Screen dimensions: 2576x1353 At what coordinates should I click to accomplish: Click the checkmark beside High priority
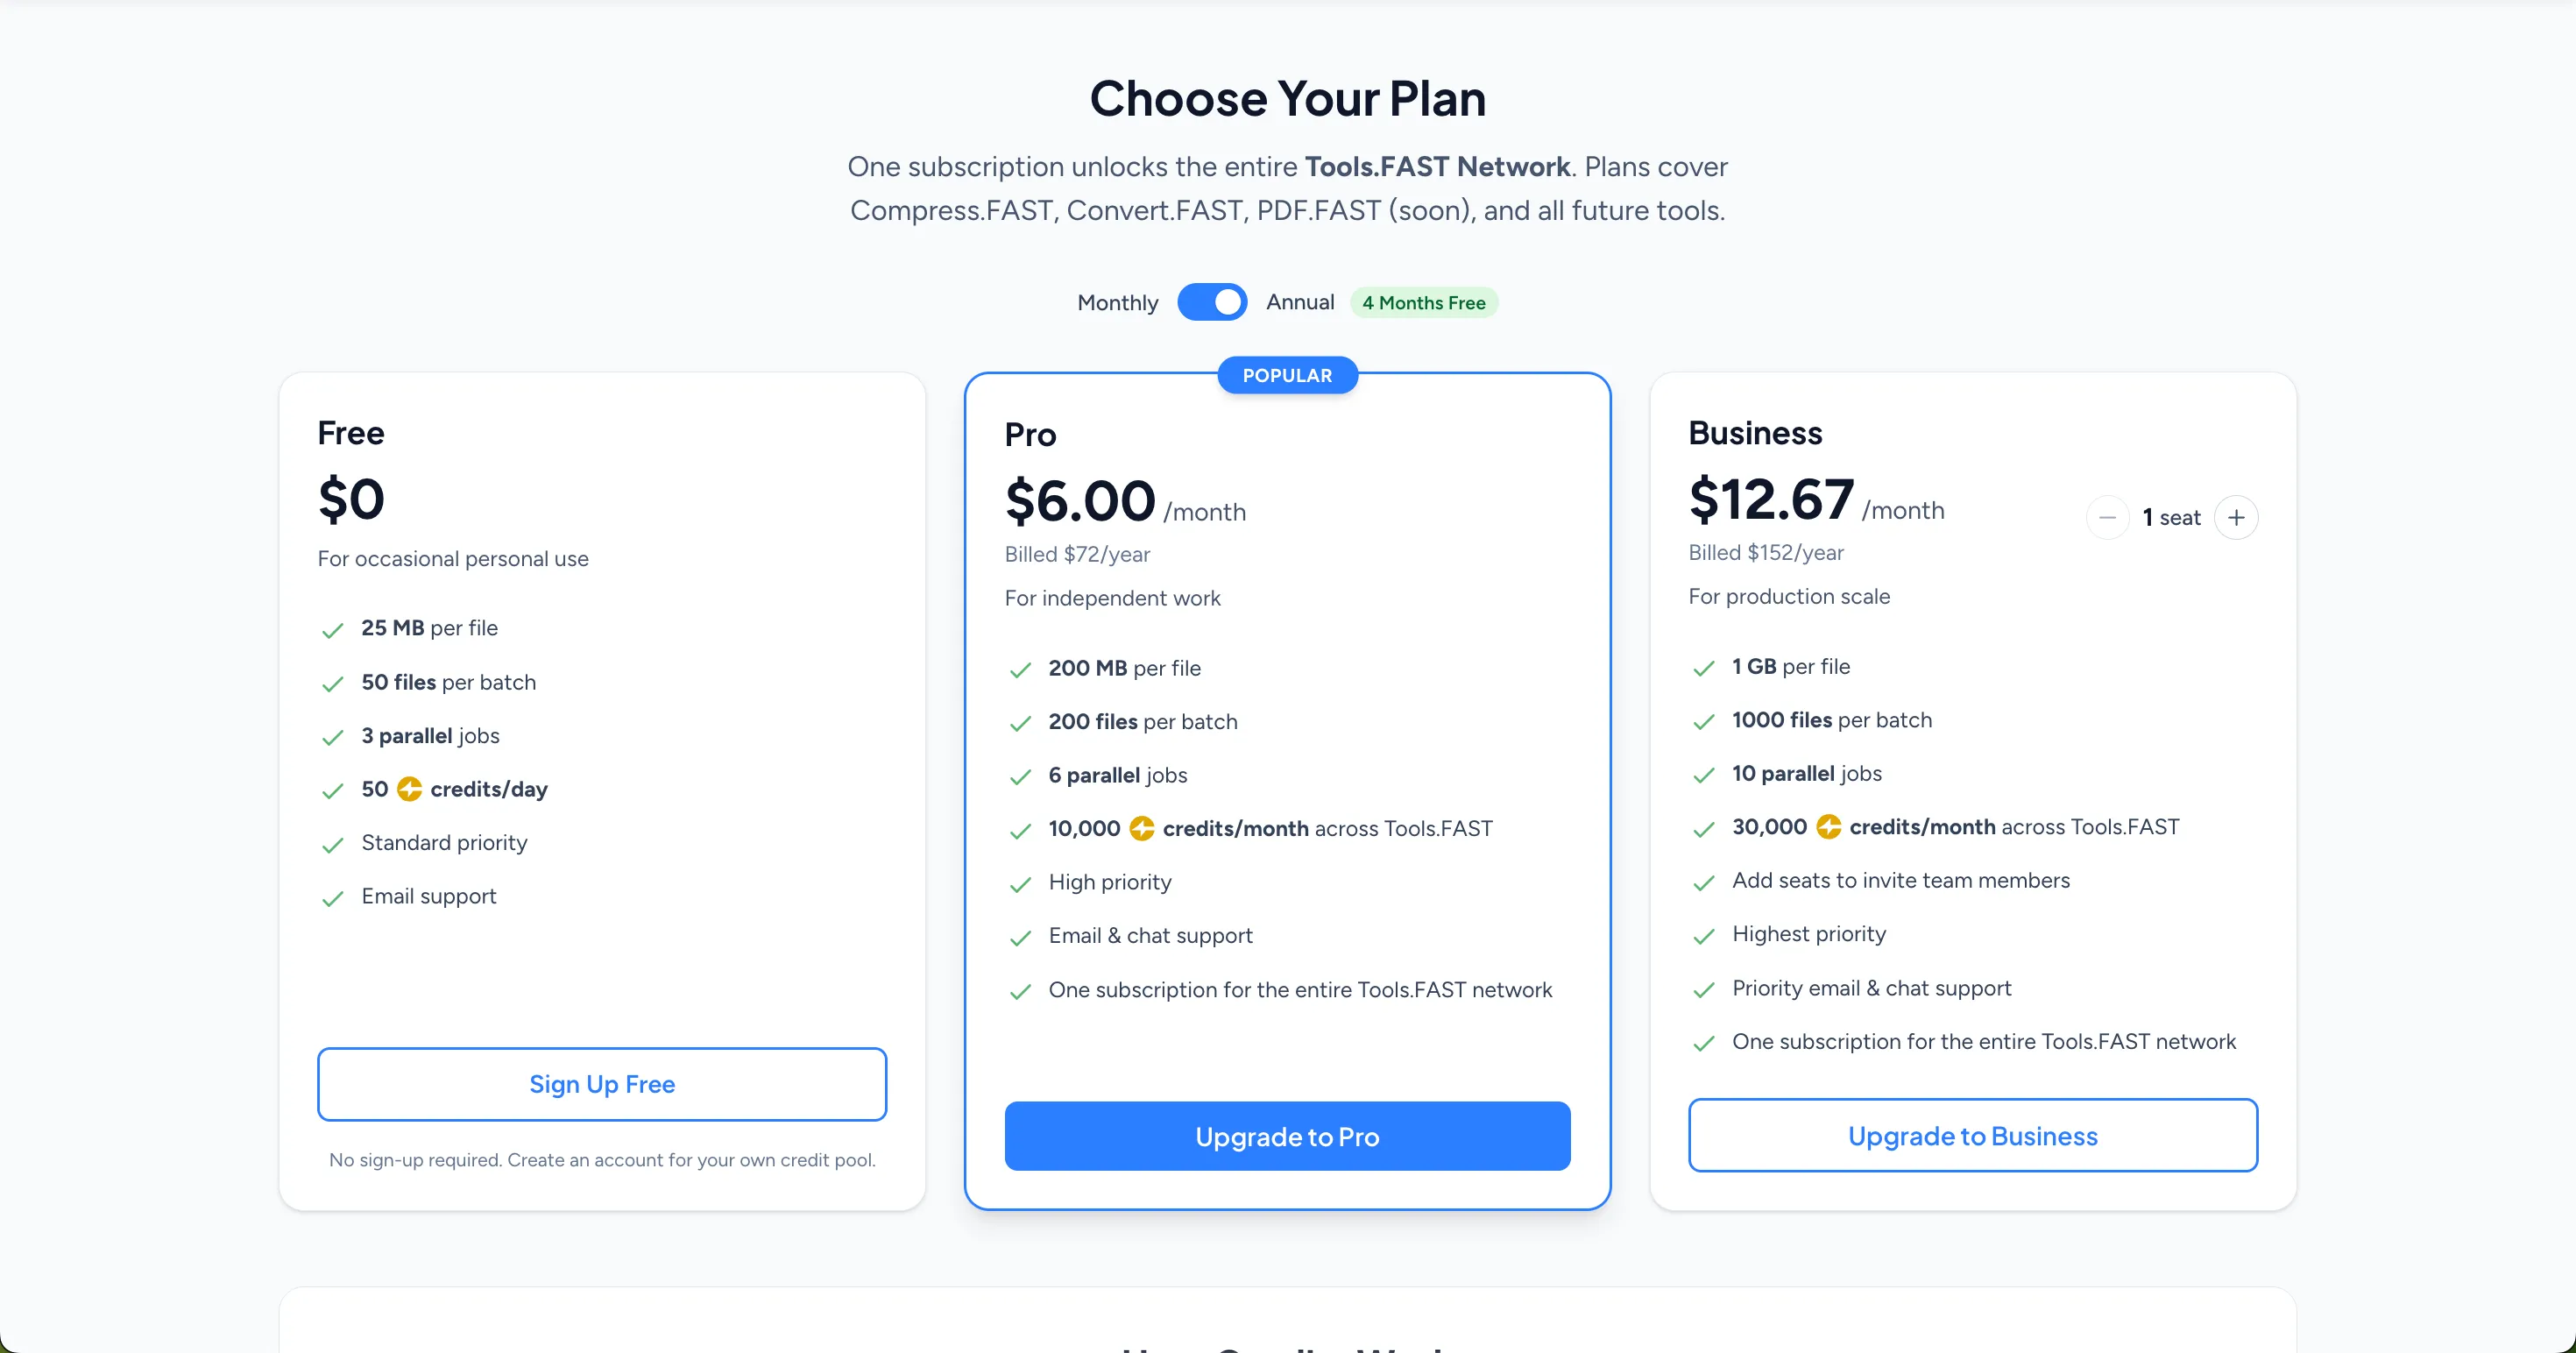coord(1020,884)
